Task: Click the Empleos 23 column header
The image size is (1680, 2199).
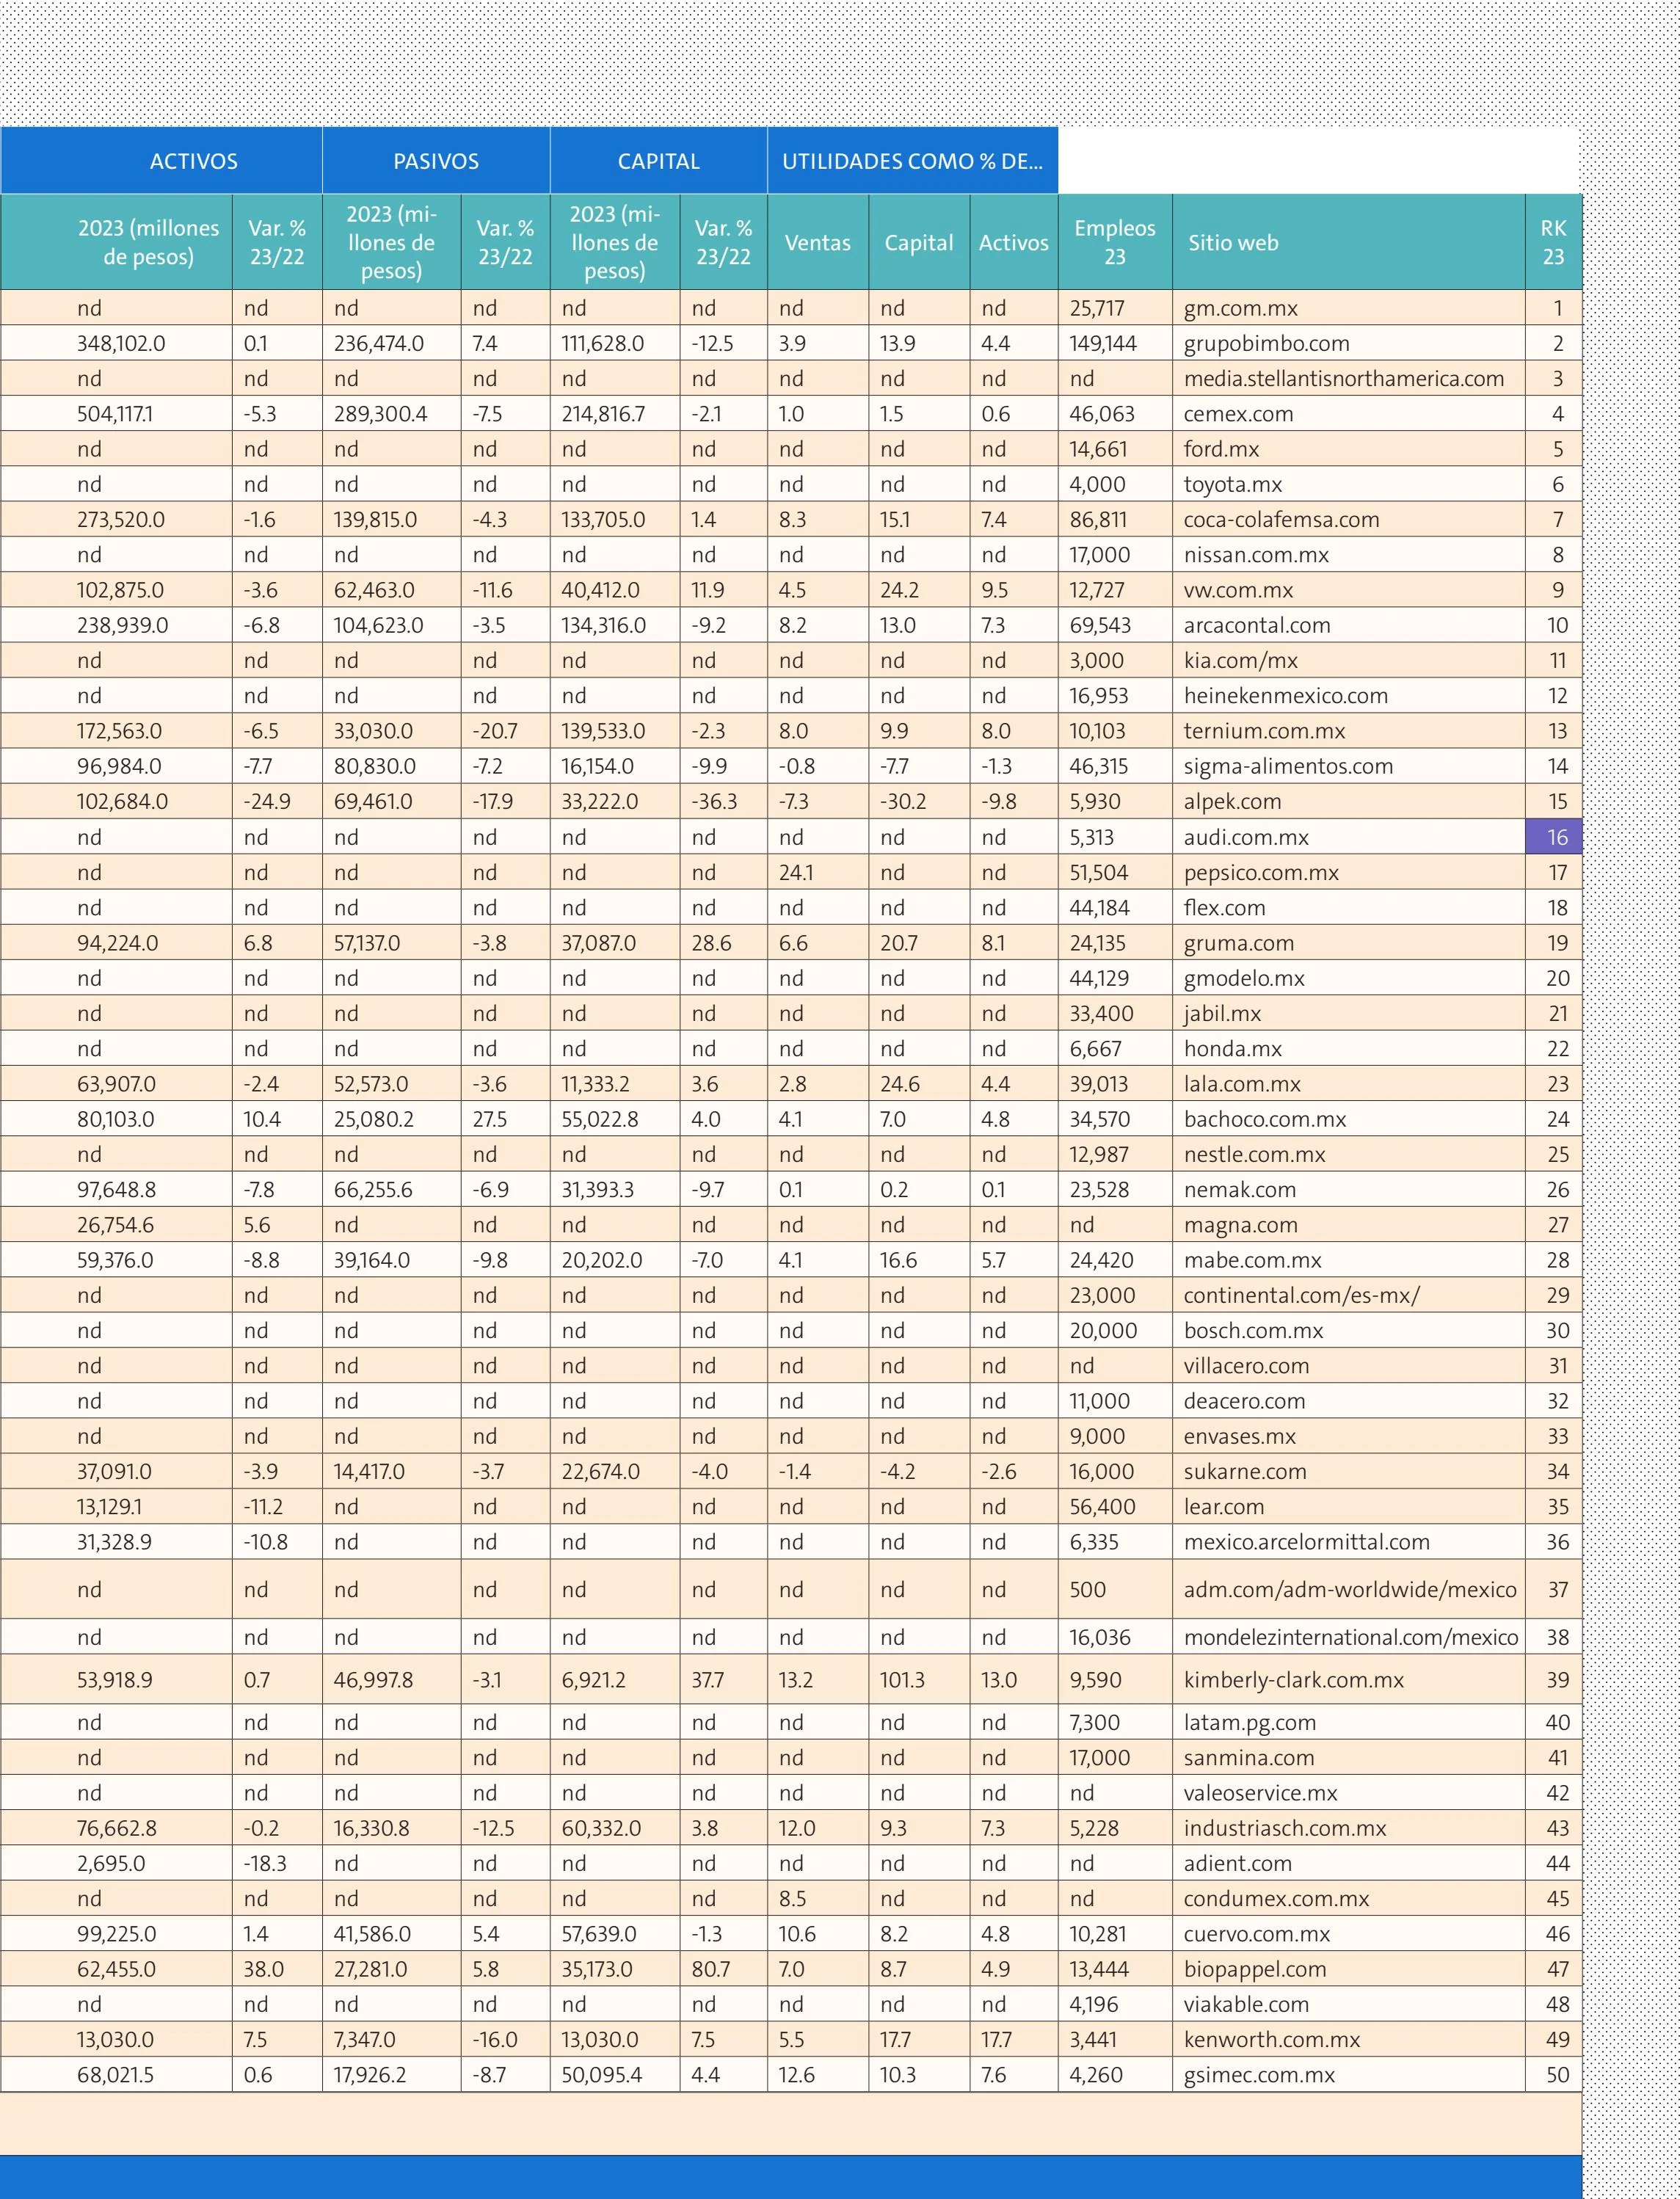Action: pos(1115,242)
